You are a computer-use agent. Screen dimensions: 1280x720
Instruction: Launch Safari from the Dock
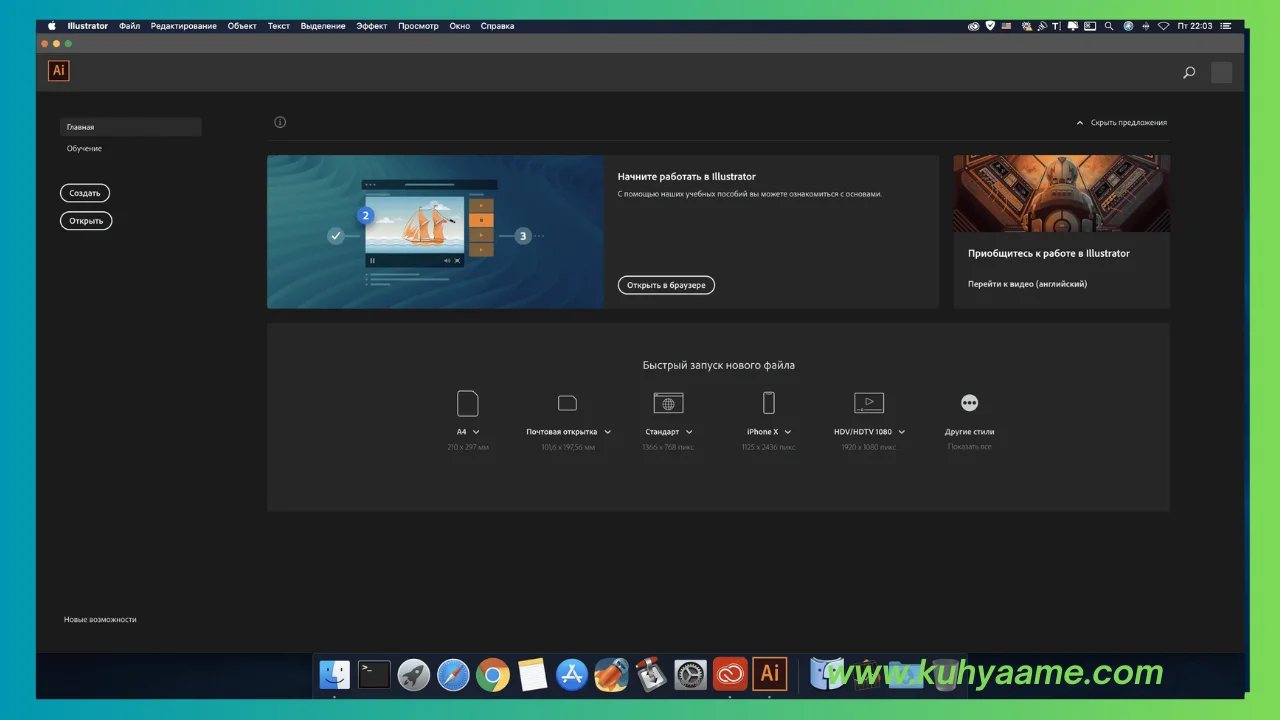pos(453,674)
